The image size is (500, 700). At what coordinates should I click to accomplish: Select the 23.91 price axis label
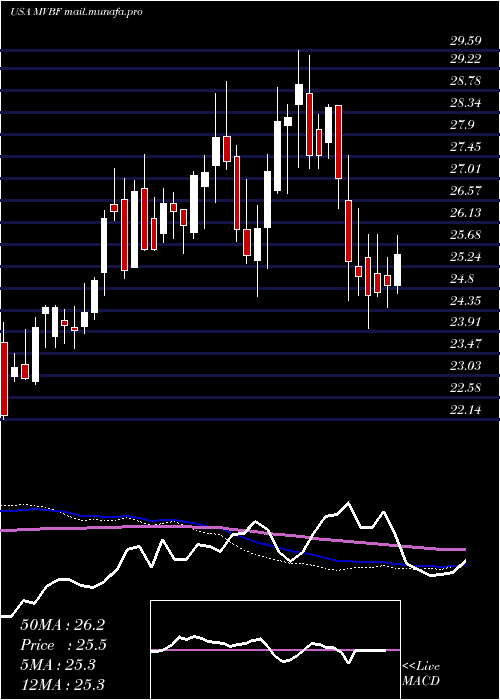(466, 322)
